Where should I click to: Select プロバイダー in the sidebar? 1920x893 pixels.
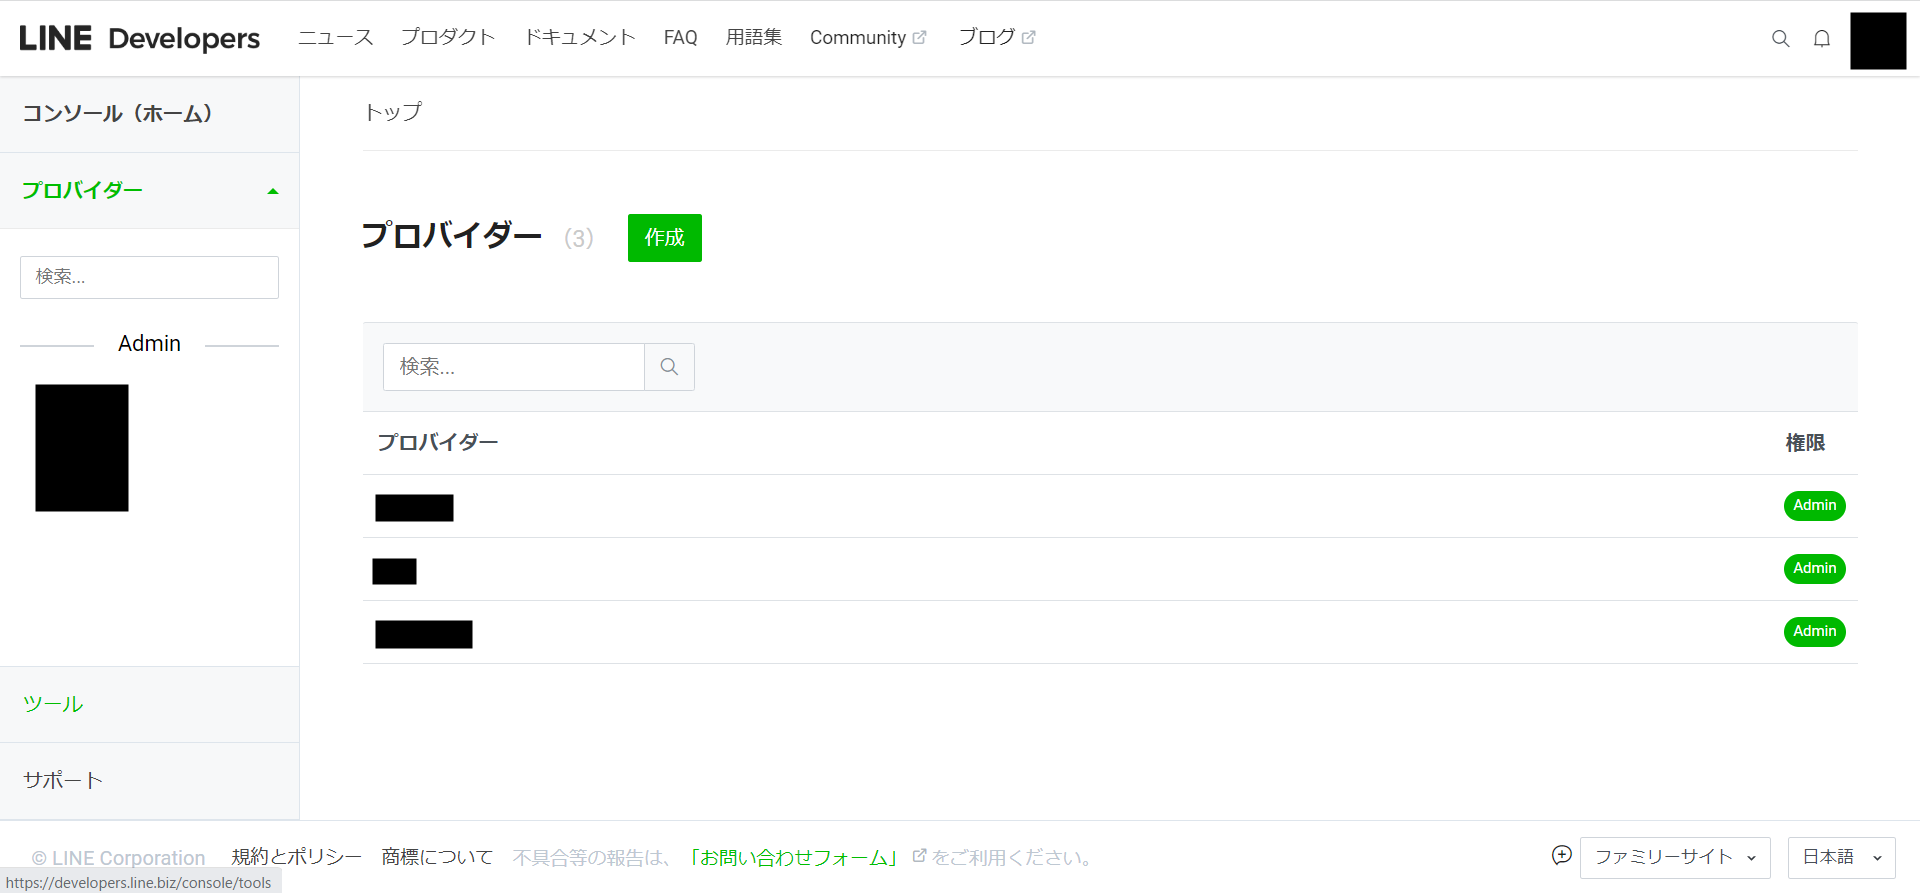[x=83, y=190]
